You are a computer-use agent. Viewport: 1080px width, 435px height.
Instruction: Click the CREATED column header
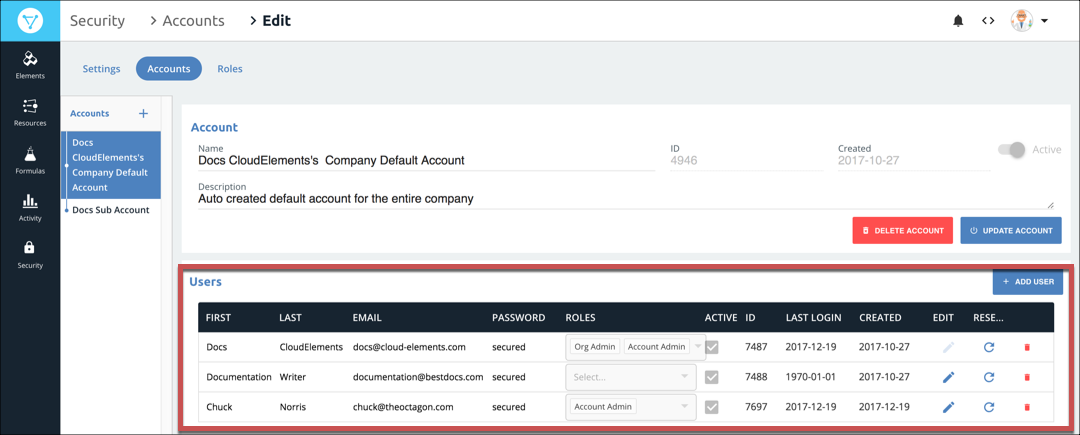coord(880,317)
